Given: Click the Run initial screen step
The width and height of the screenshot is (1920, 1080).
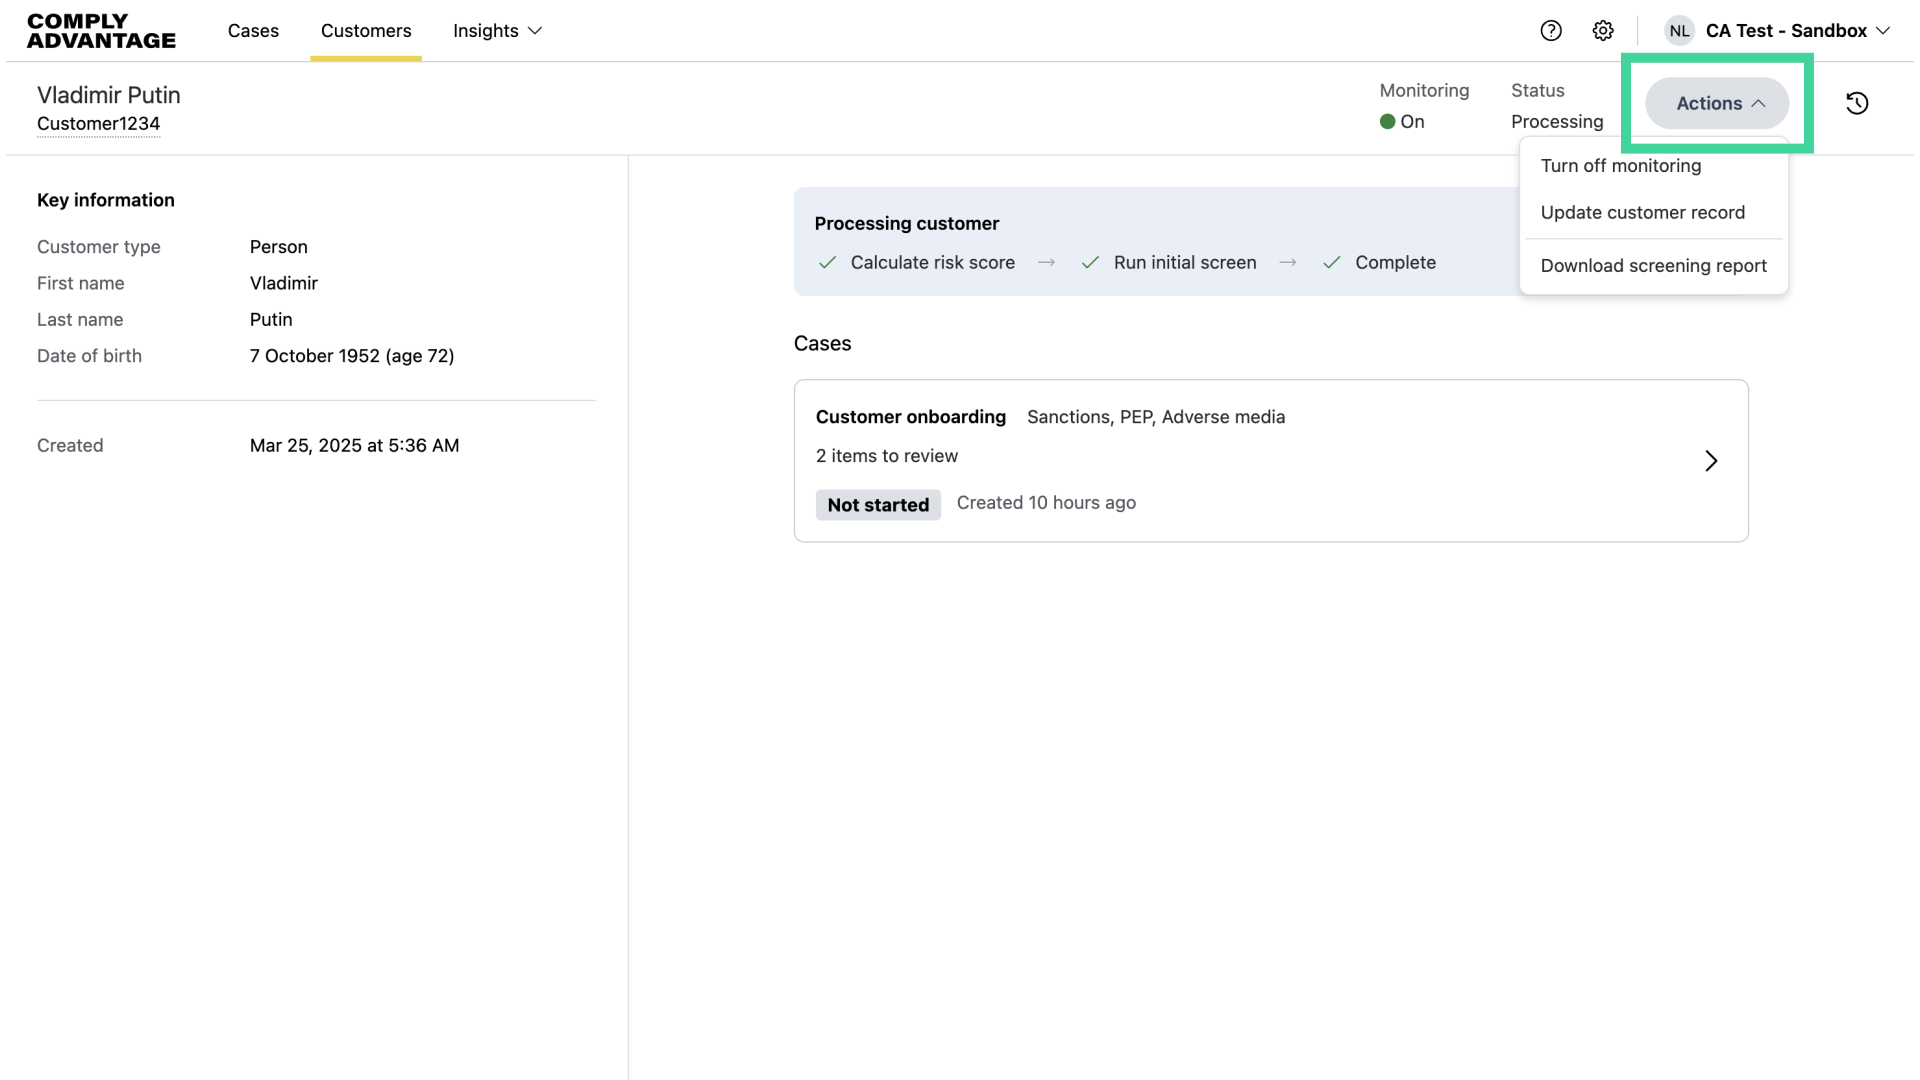Looking at the screenshot, I should click(1184, 263).
